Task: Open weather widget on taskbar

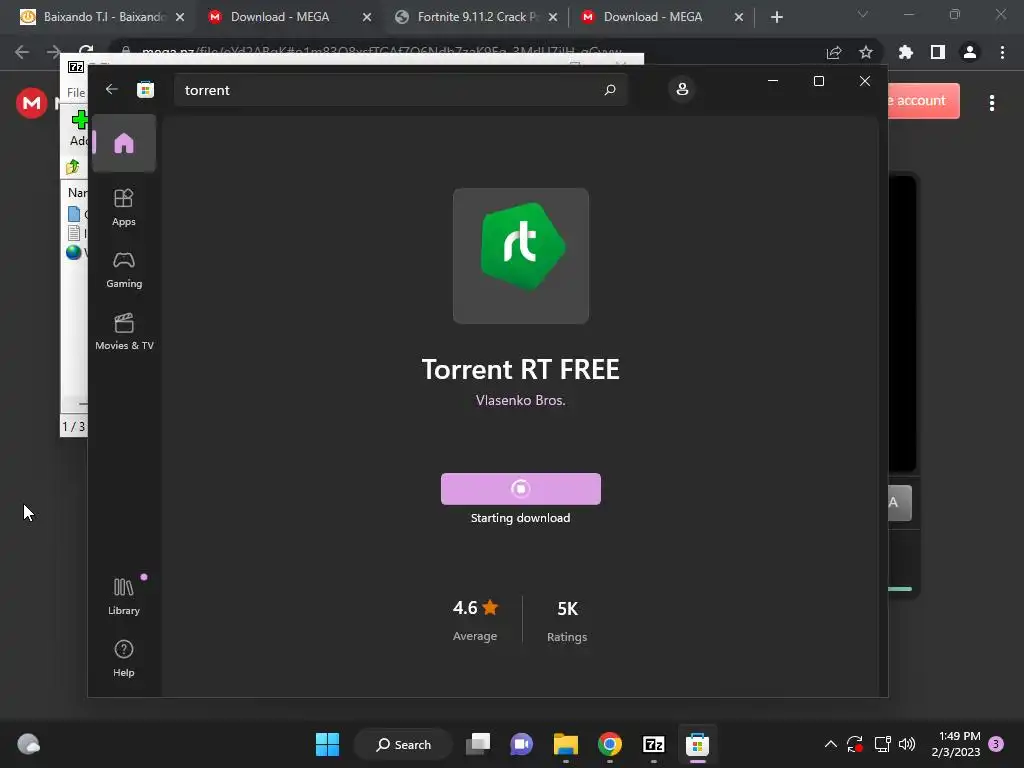Action: click(28, 744)
